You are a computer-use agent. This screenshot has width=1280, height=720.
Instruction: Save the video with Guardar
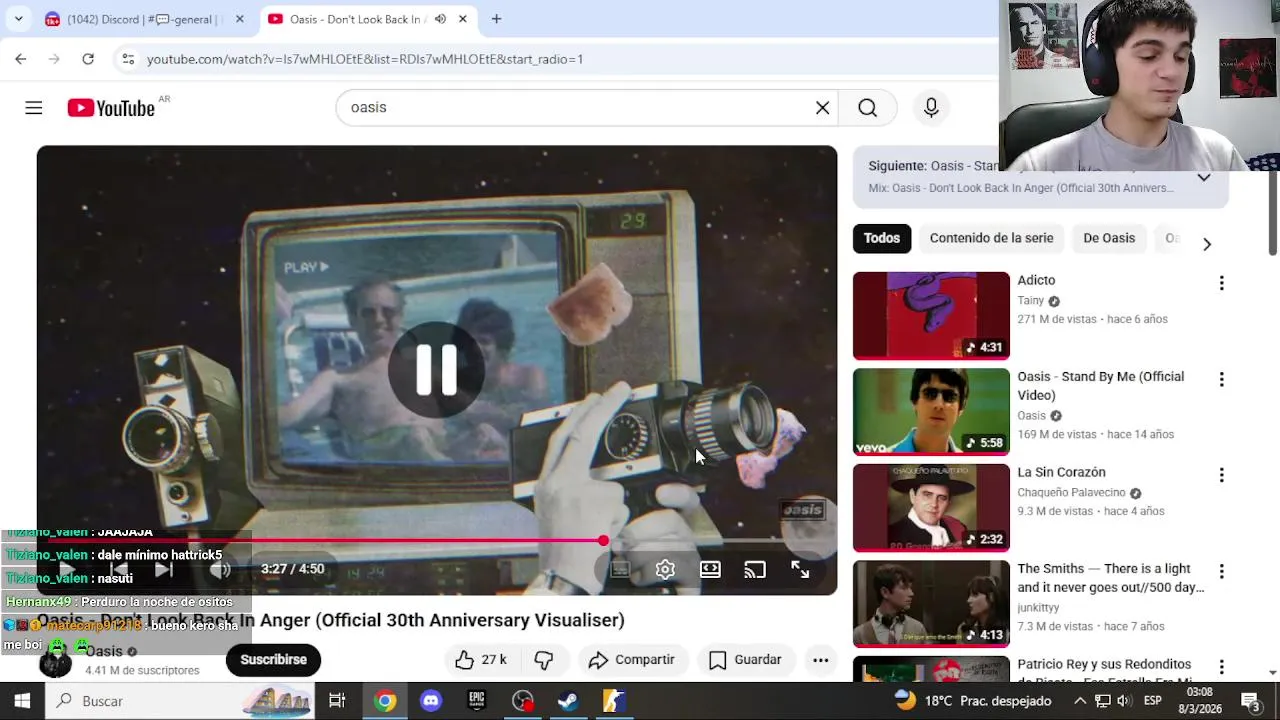pyautogui.click(x=746, y=660)
